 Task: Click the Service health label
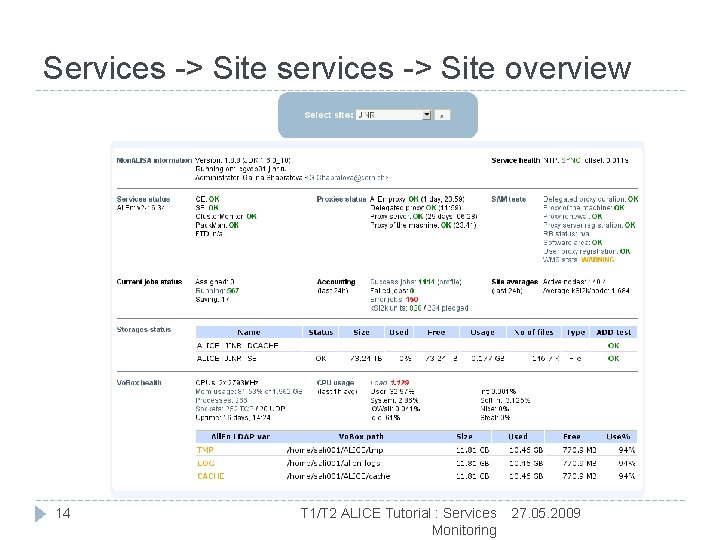click(x=516, y=160)
